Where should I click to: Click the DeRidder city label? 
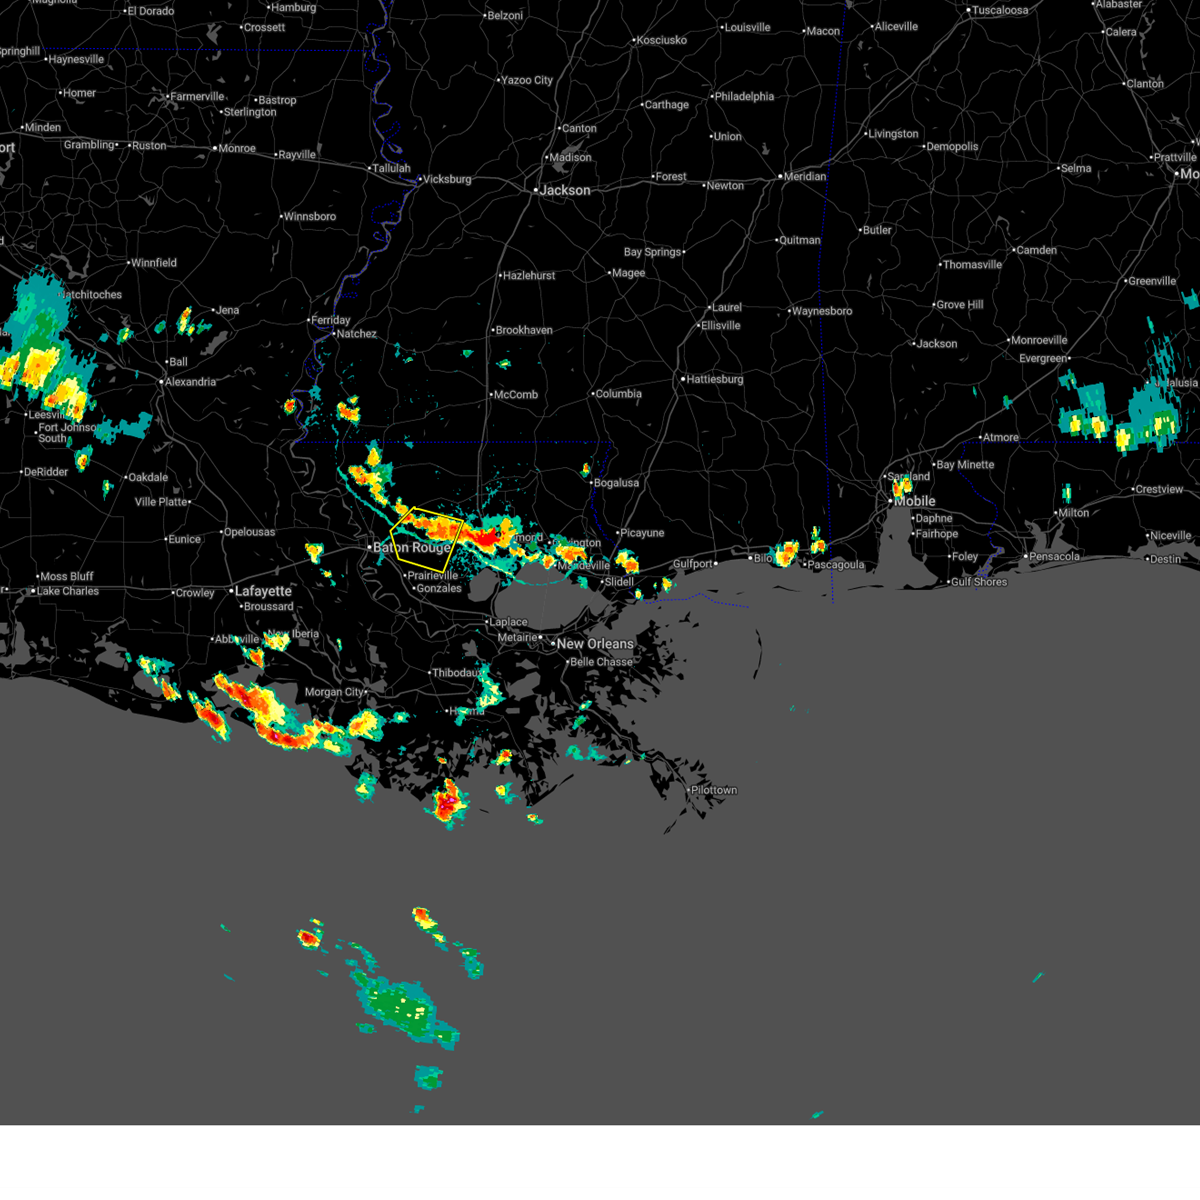coord(46,472)
